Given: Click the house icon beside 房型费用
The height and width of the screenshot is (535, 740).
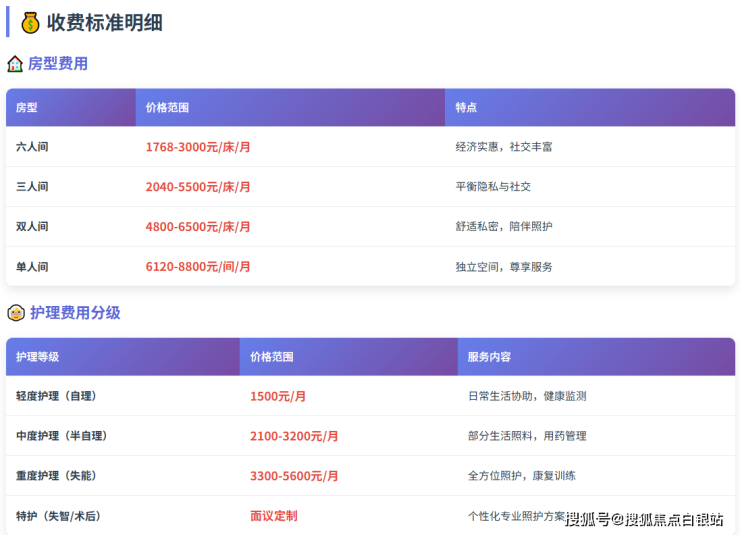Looking at the screenshot, I should pyautogui.click(x=15, y=64).
